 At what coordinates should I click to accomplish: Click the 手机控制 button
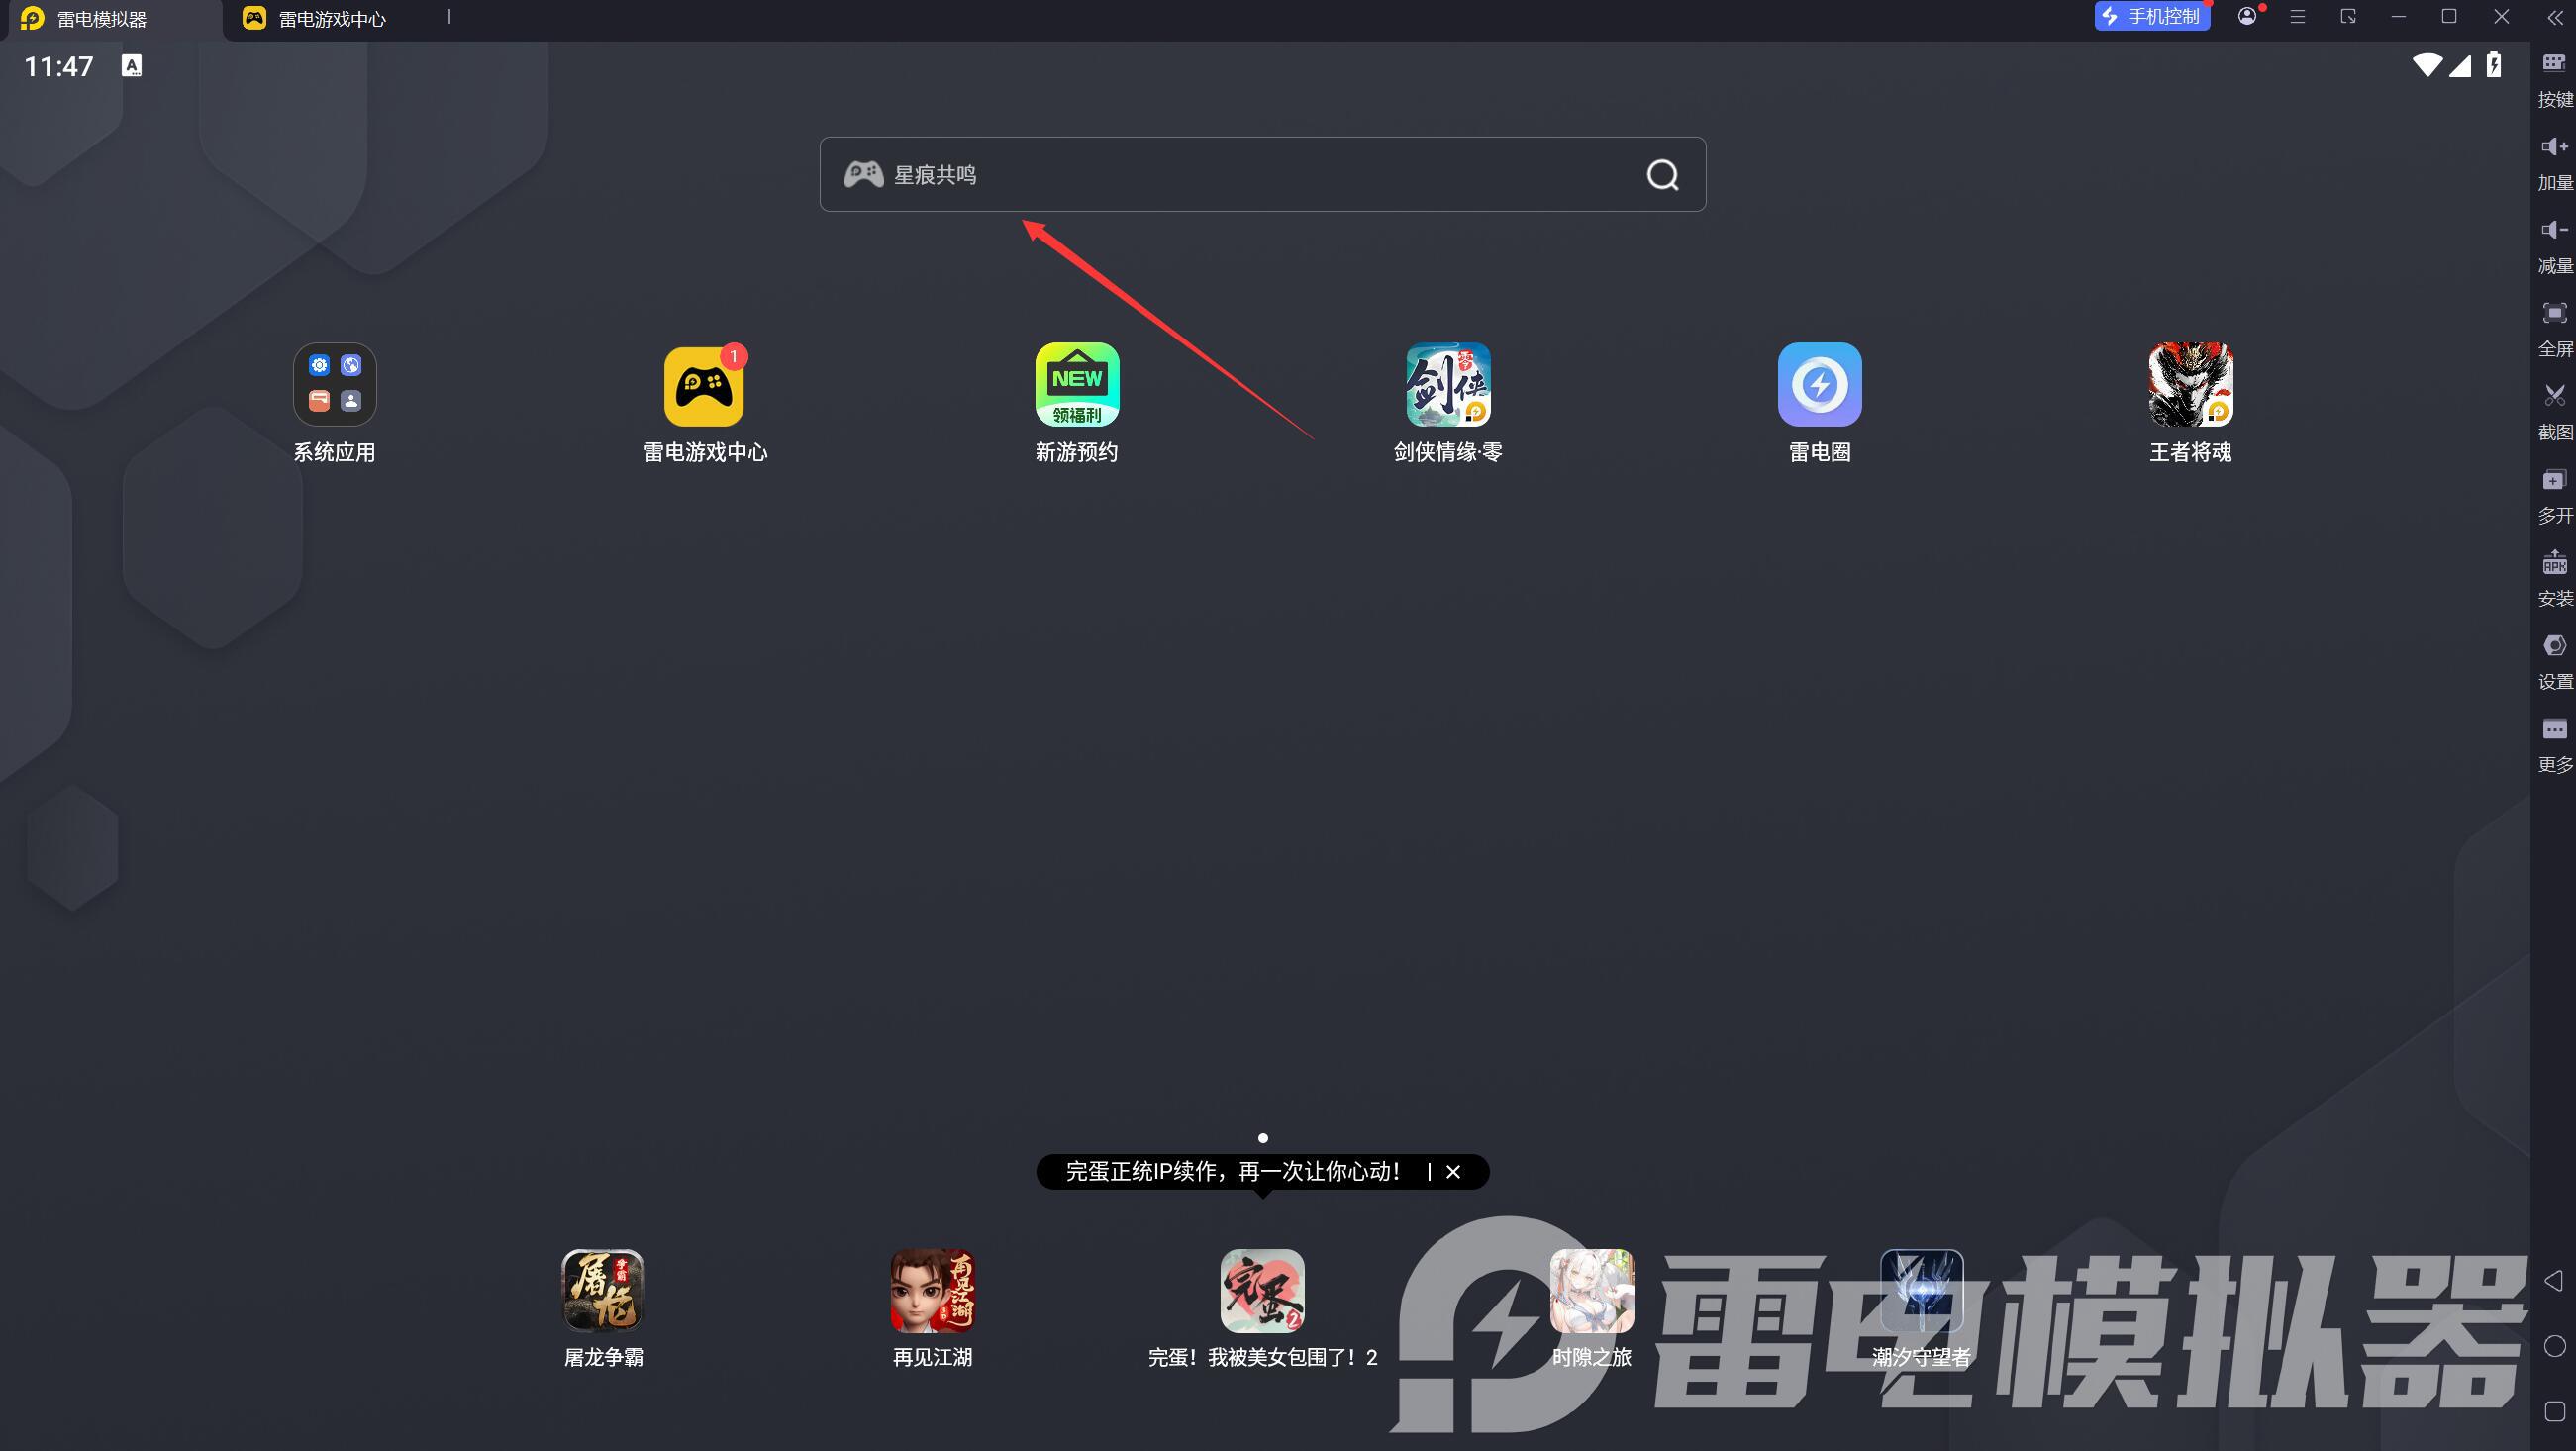(x=2152, y=17)
